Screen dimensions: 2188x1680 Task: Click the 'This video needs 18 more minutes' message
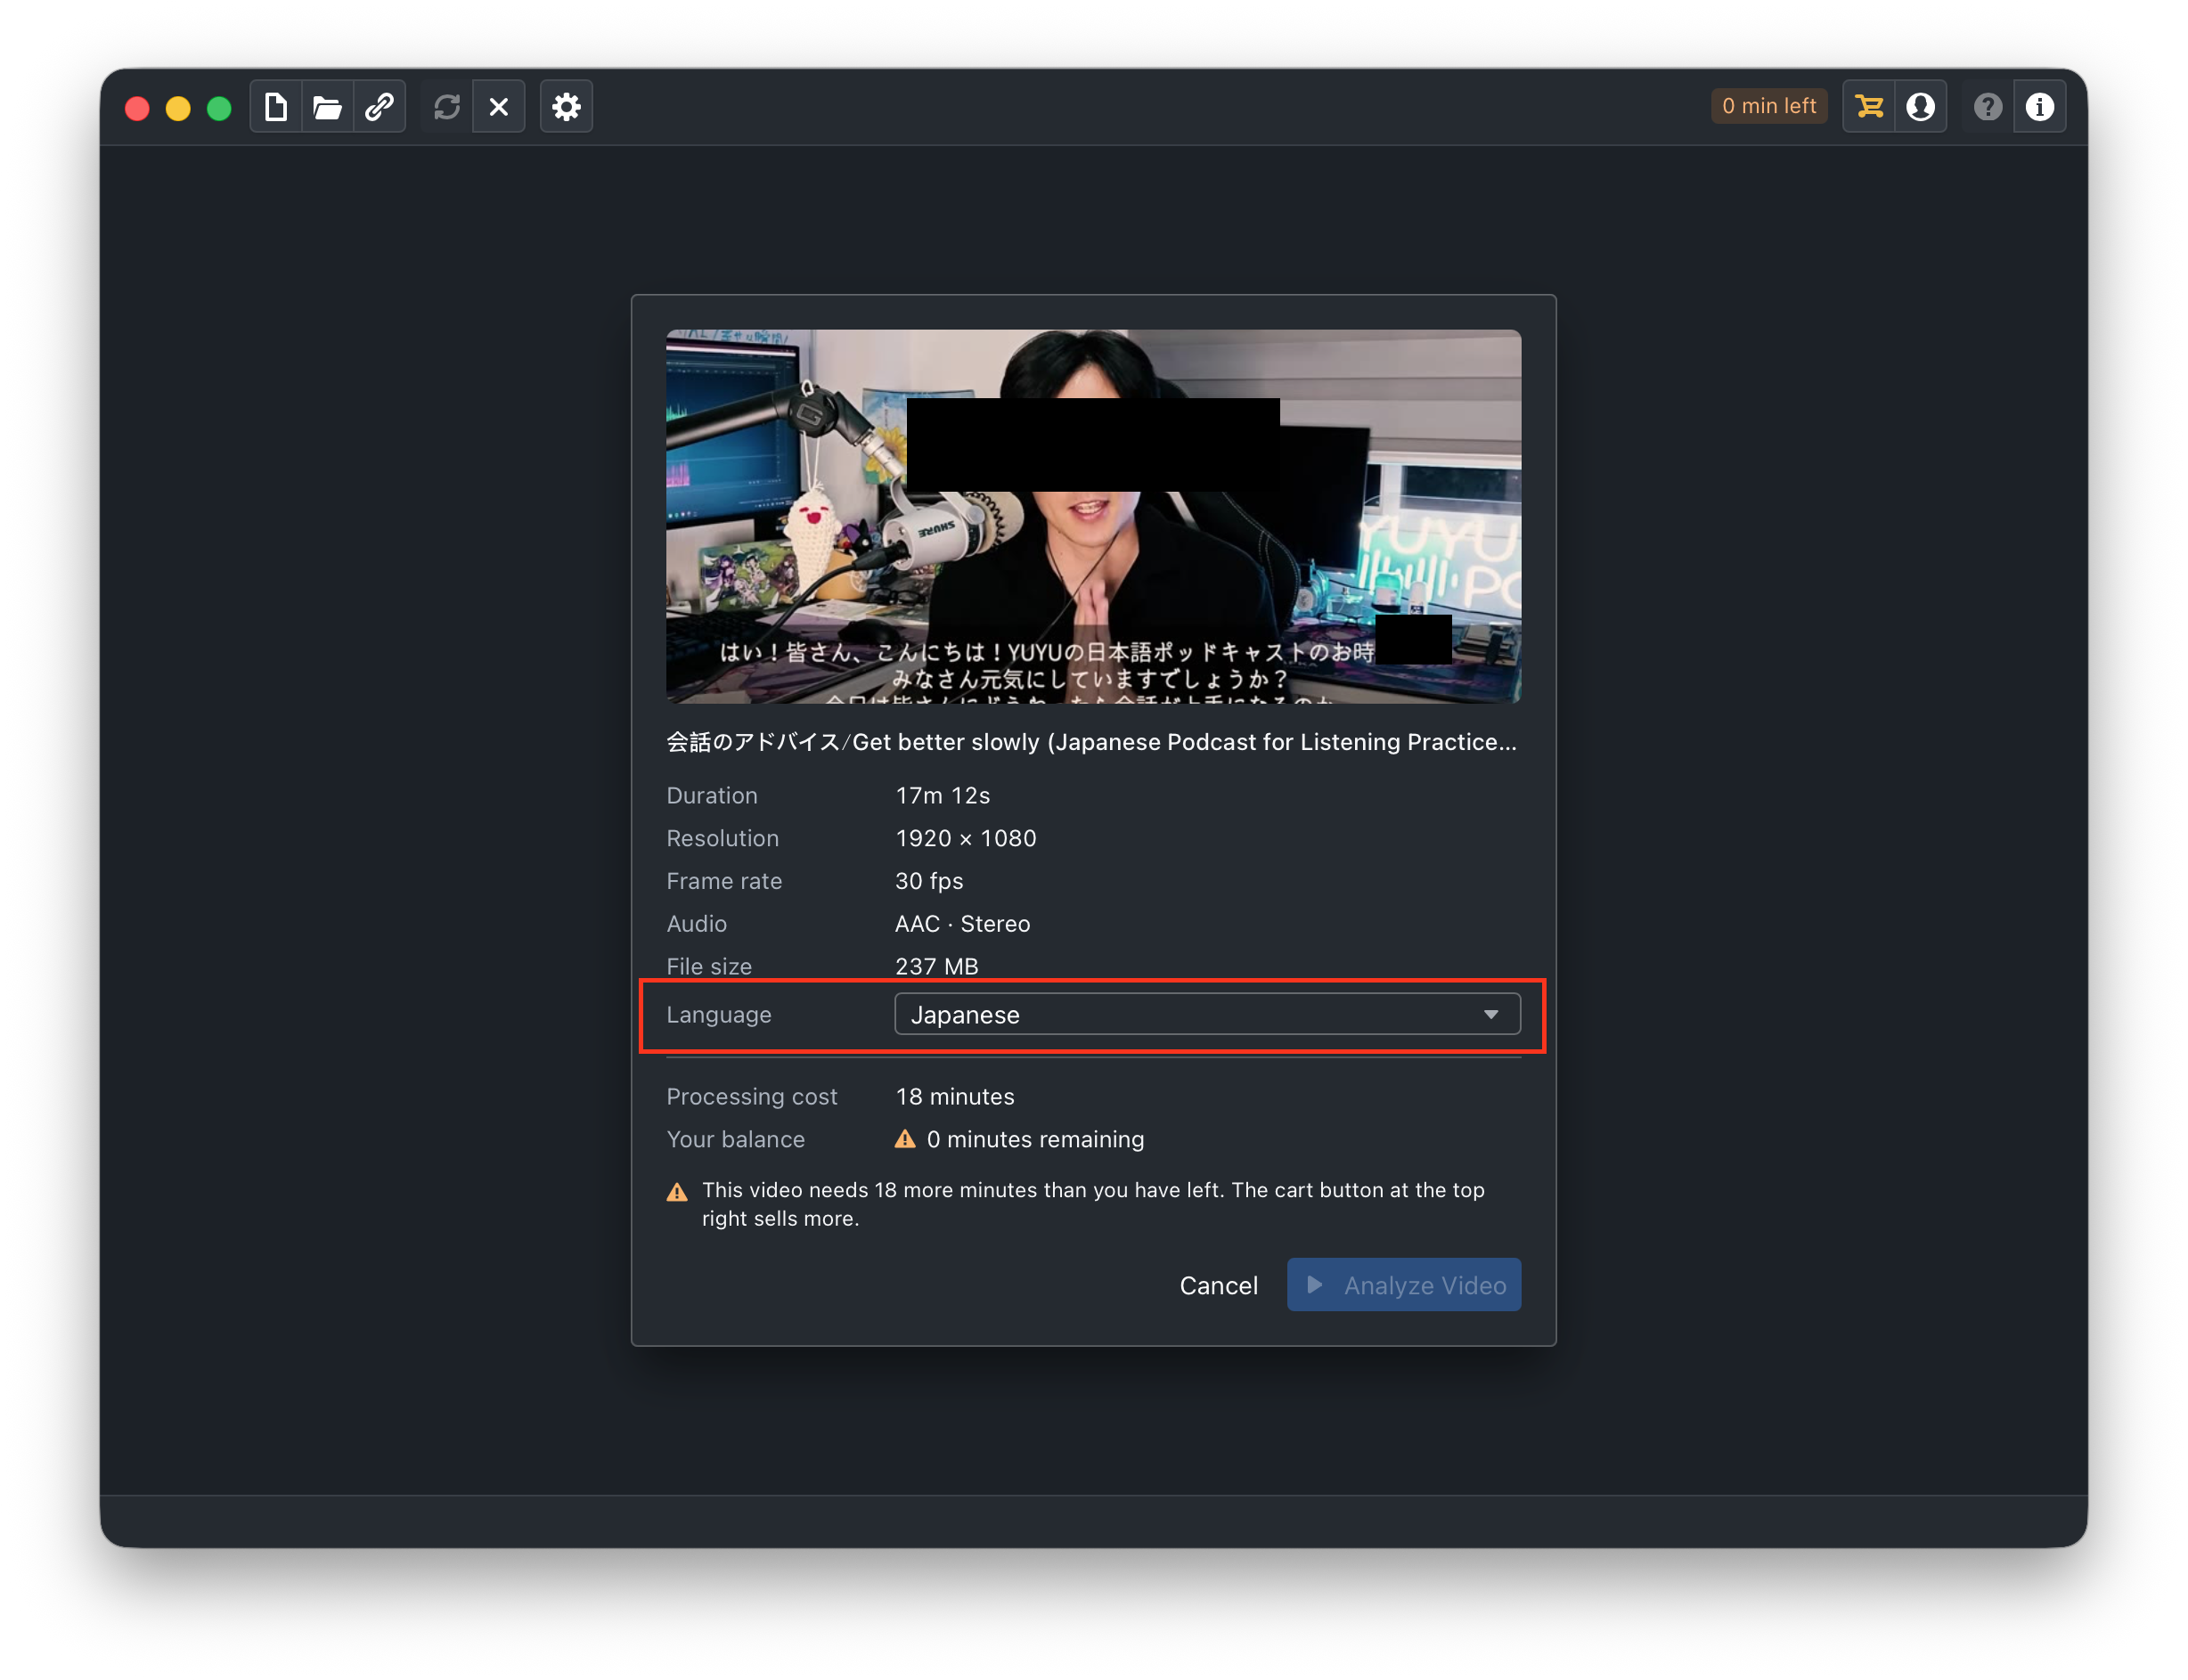[1093, 1204]
